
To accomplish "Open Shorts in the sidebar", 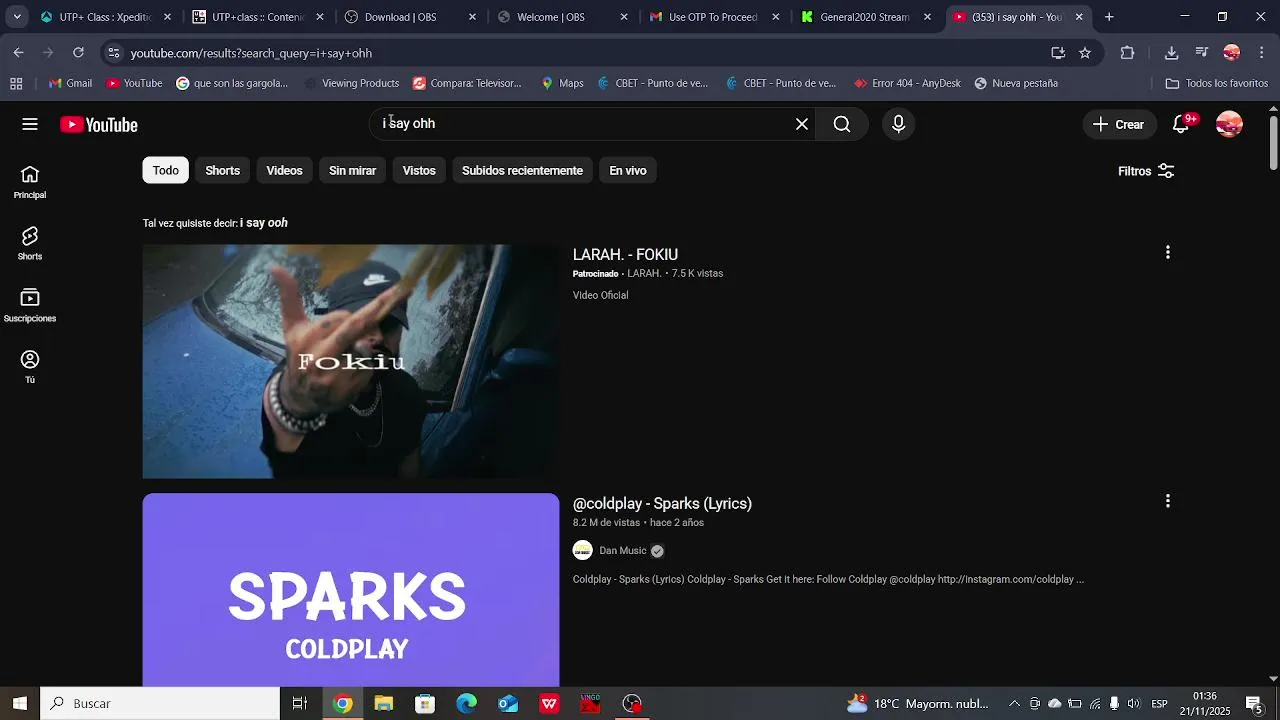I will pos(30,243).
